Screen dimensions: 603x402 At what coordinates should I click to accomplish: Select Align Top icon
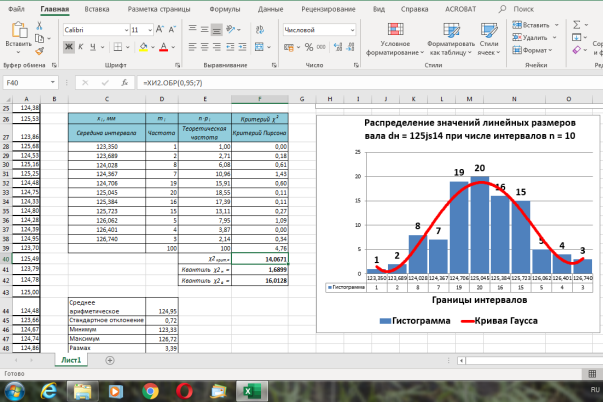click(x=192, y=29)
